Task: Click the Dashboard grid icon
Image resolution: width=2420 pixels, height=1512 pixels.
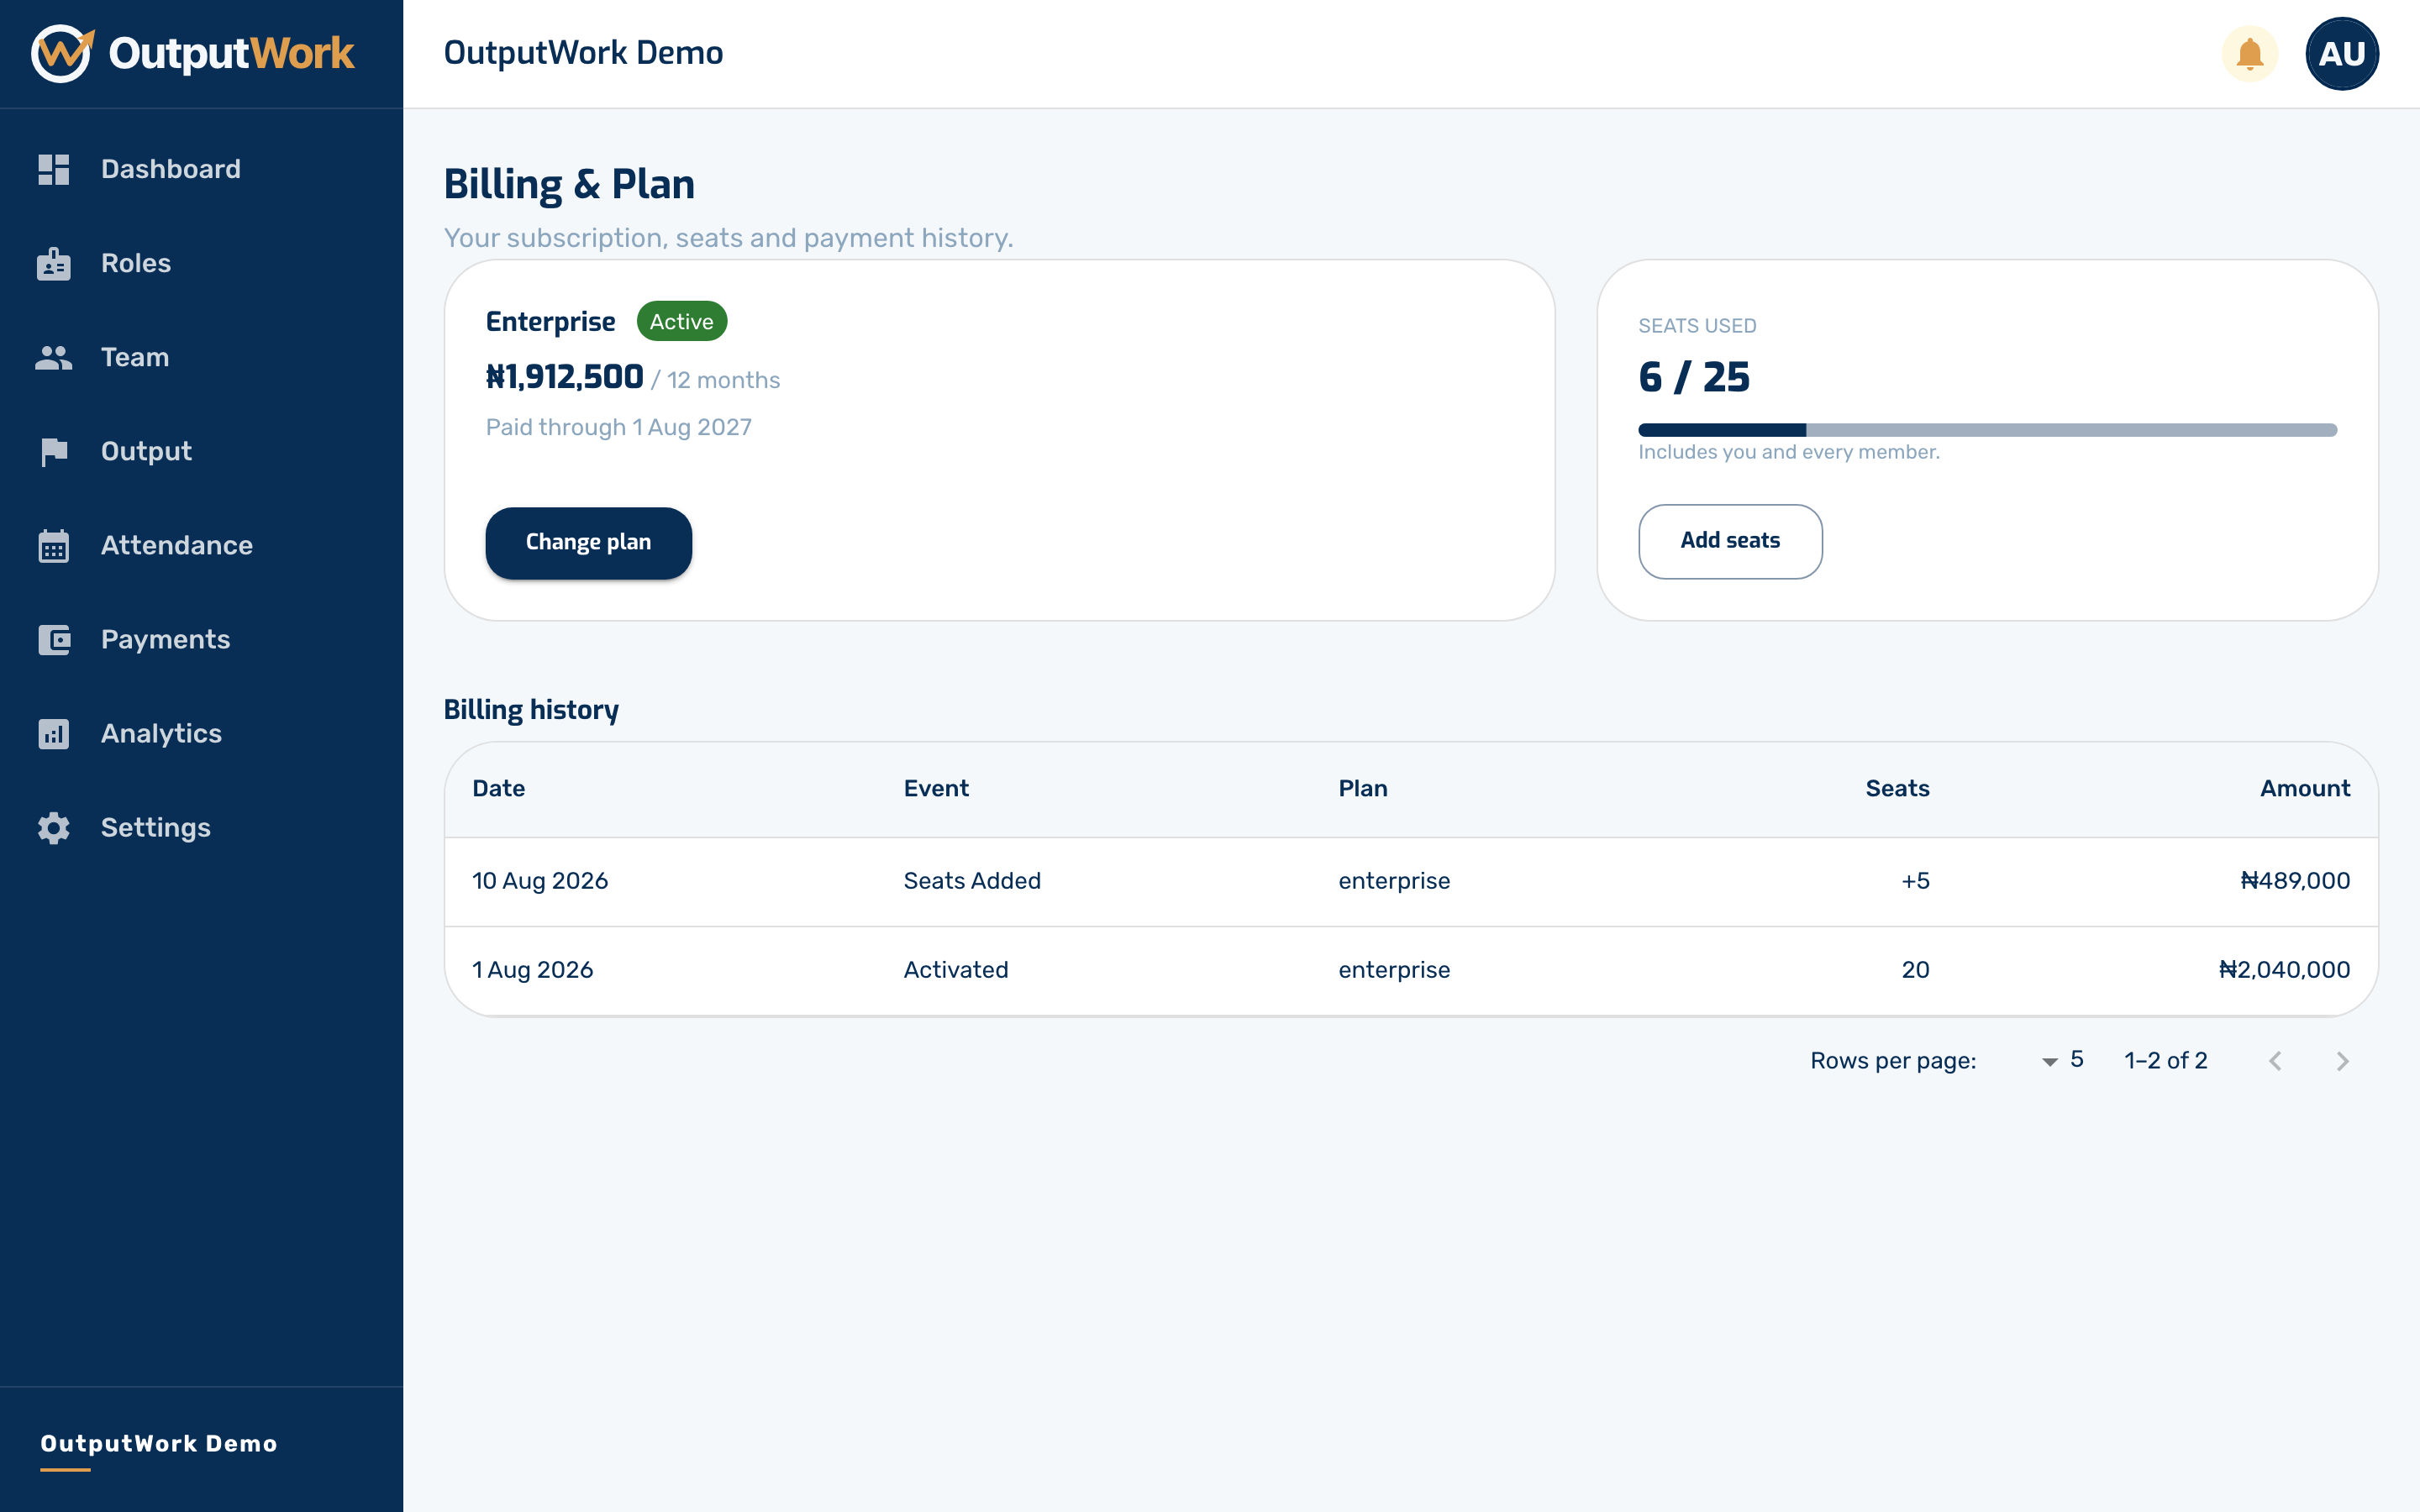Action: coord(54,169)
